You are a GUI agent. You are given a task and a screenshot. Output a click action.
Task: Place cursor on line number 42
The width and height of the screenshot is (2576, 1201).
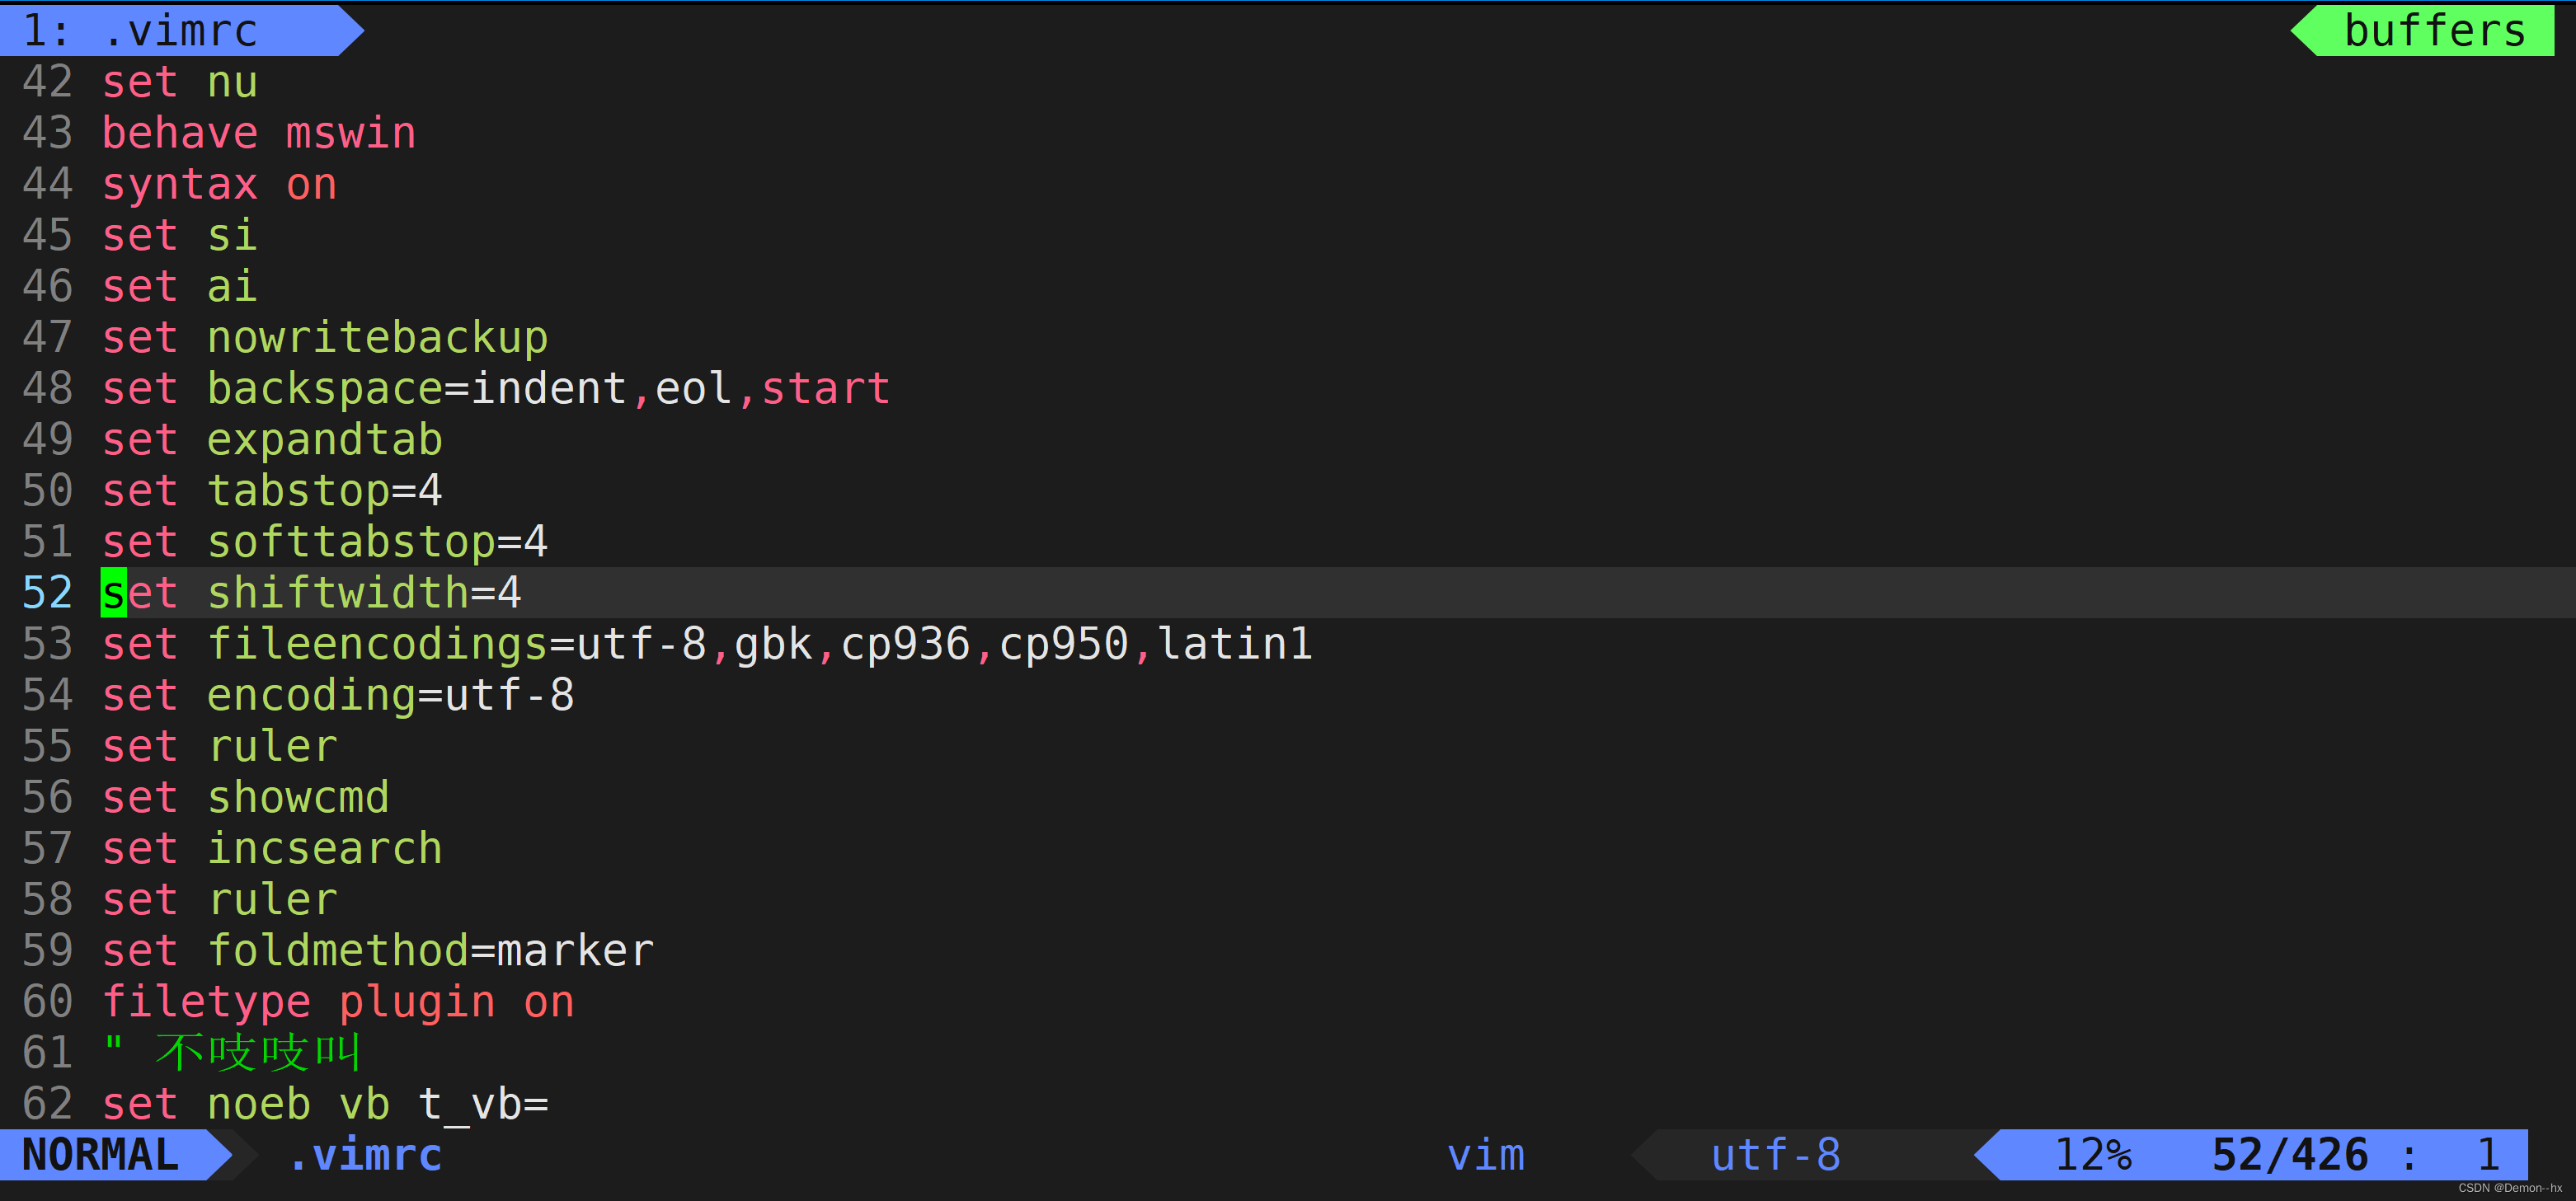click(48, 82)
